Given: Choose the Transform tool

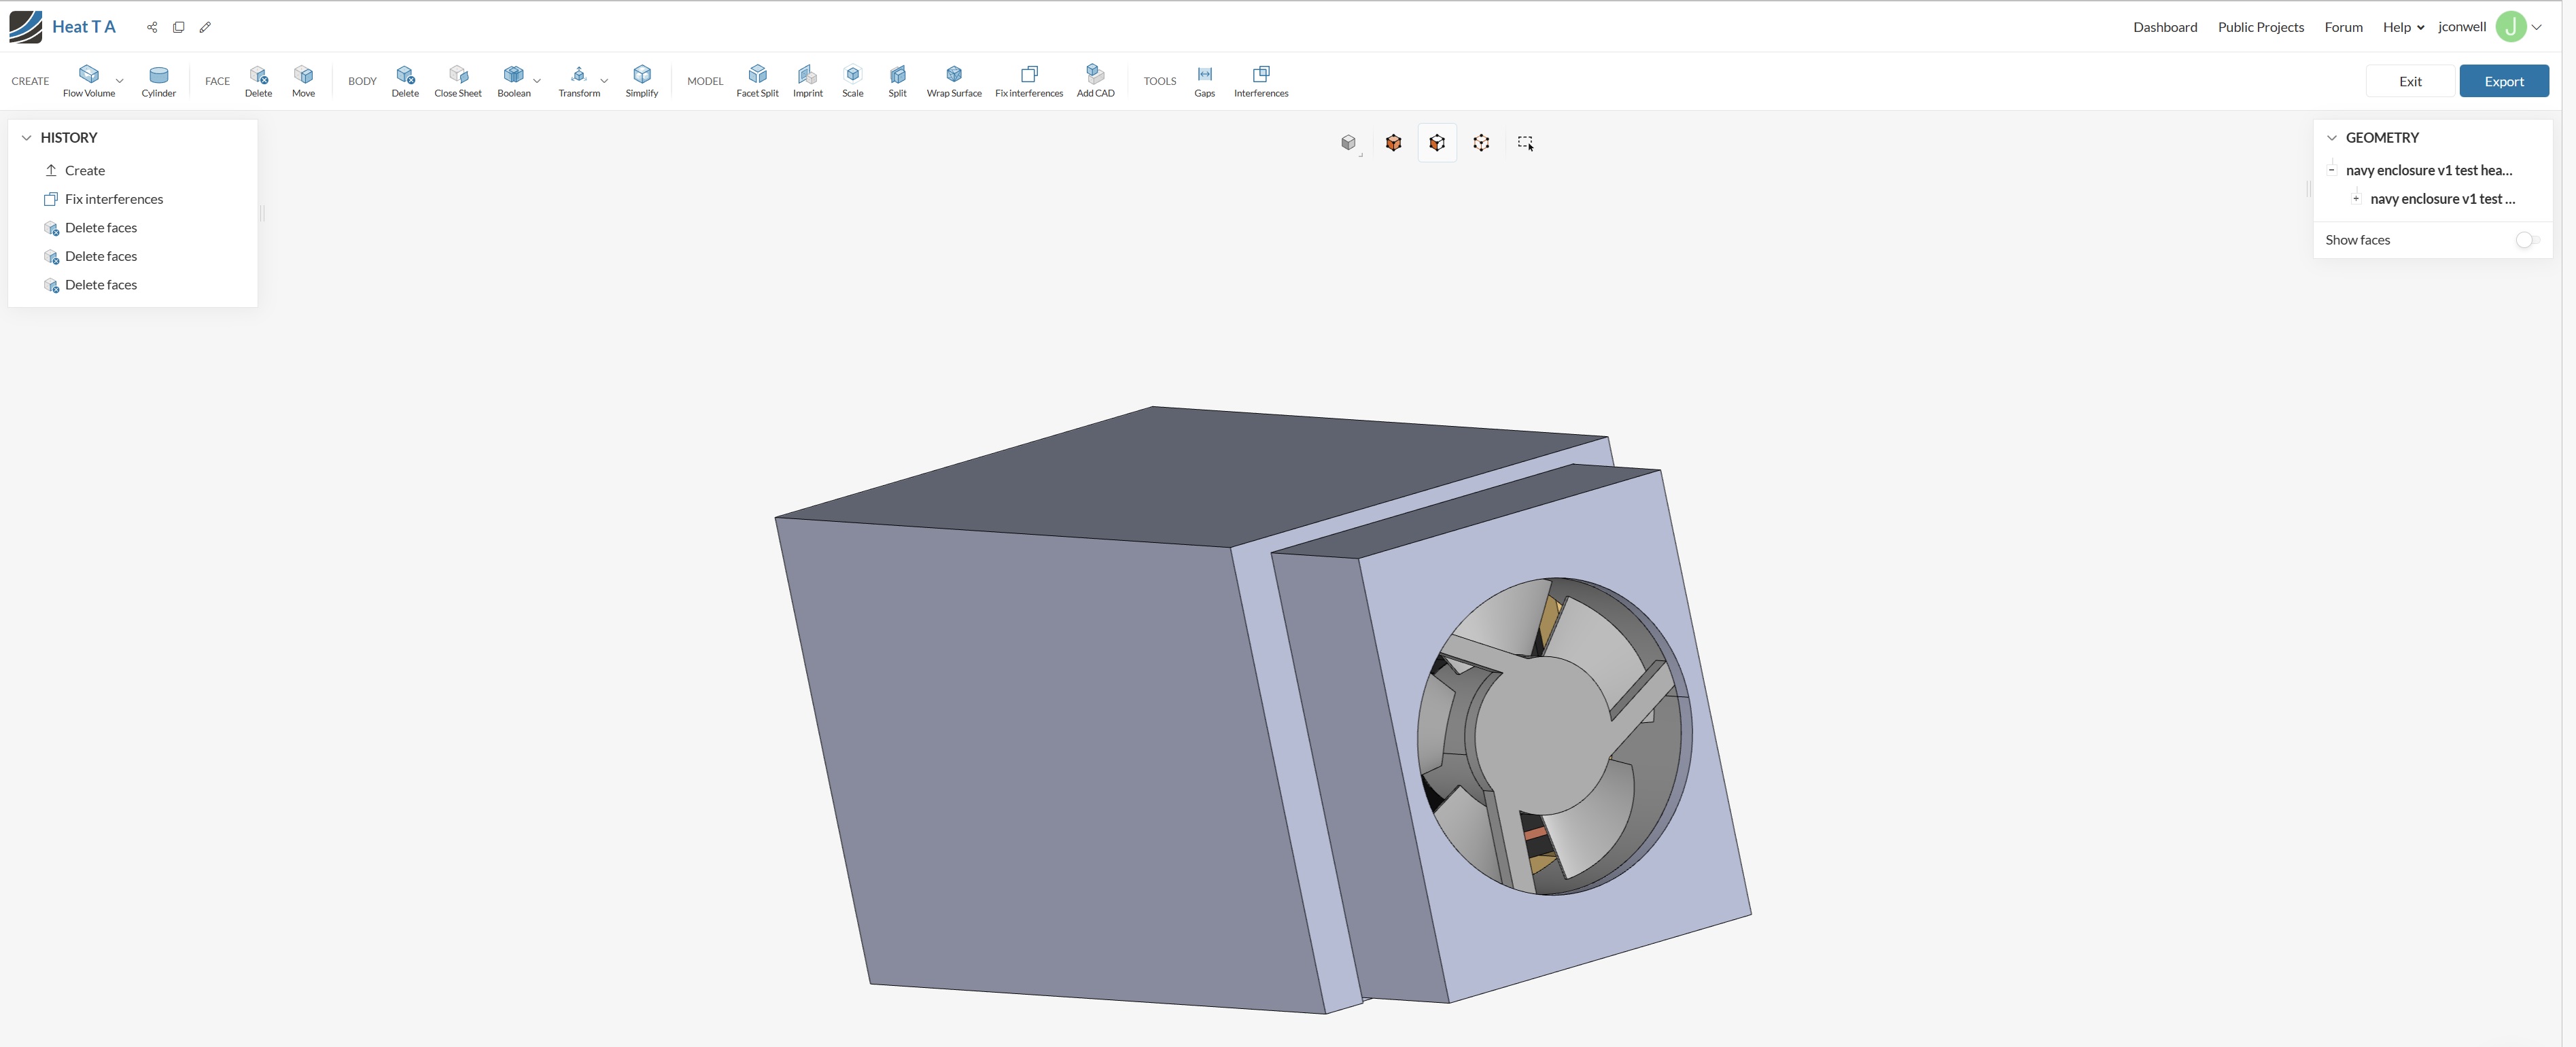Looking at the screenshot, I should 579,81.
